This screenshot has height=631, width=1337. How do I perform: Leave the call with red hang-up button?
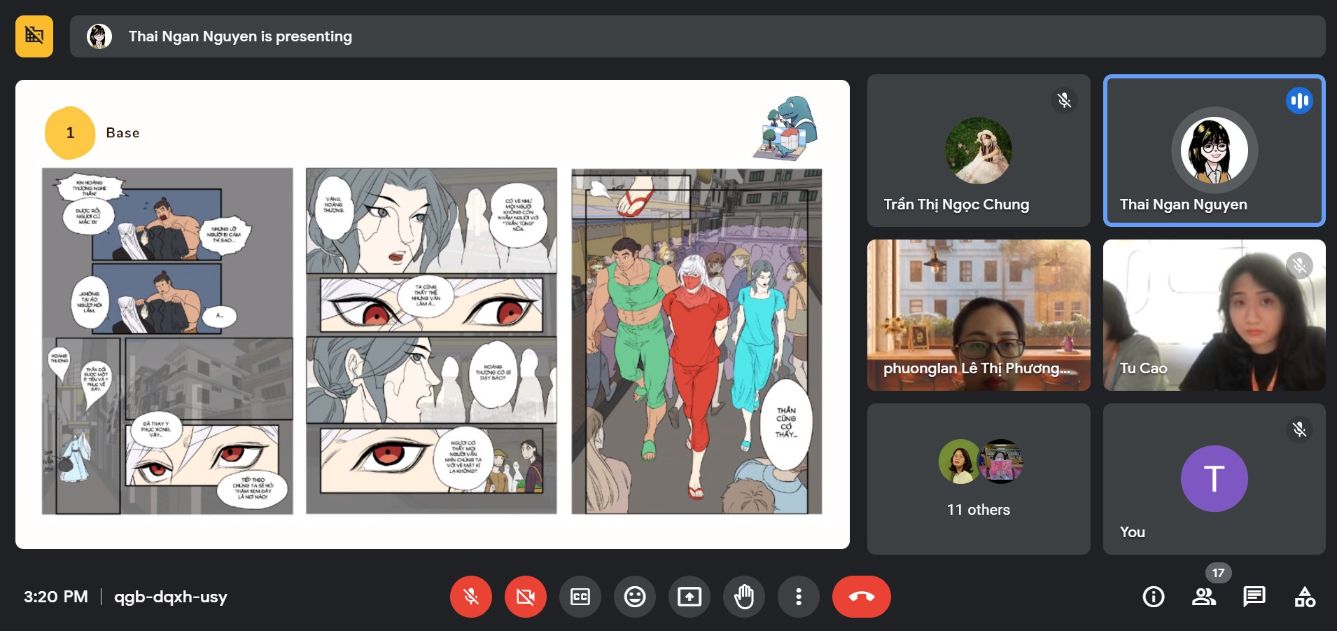[x=861, y=597]
